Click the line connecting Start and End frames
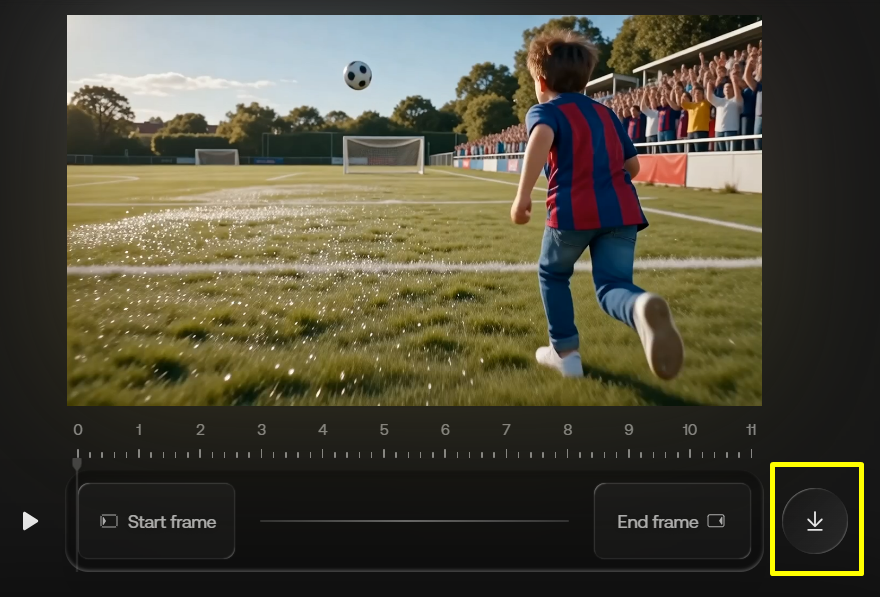The image size is (880, 597). (x=414, y=521)
